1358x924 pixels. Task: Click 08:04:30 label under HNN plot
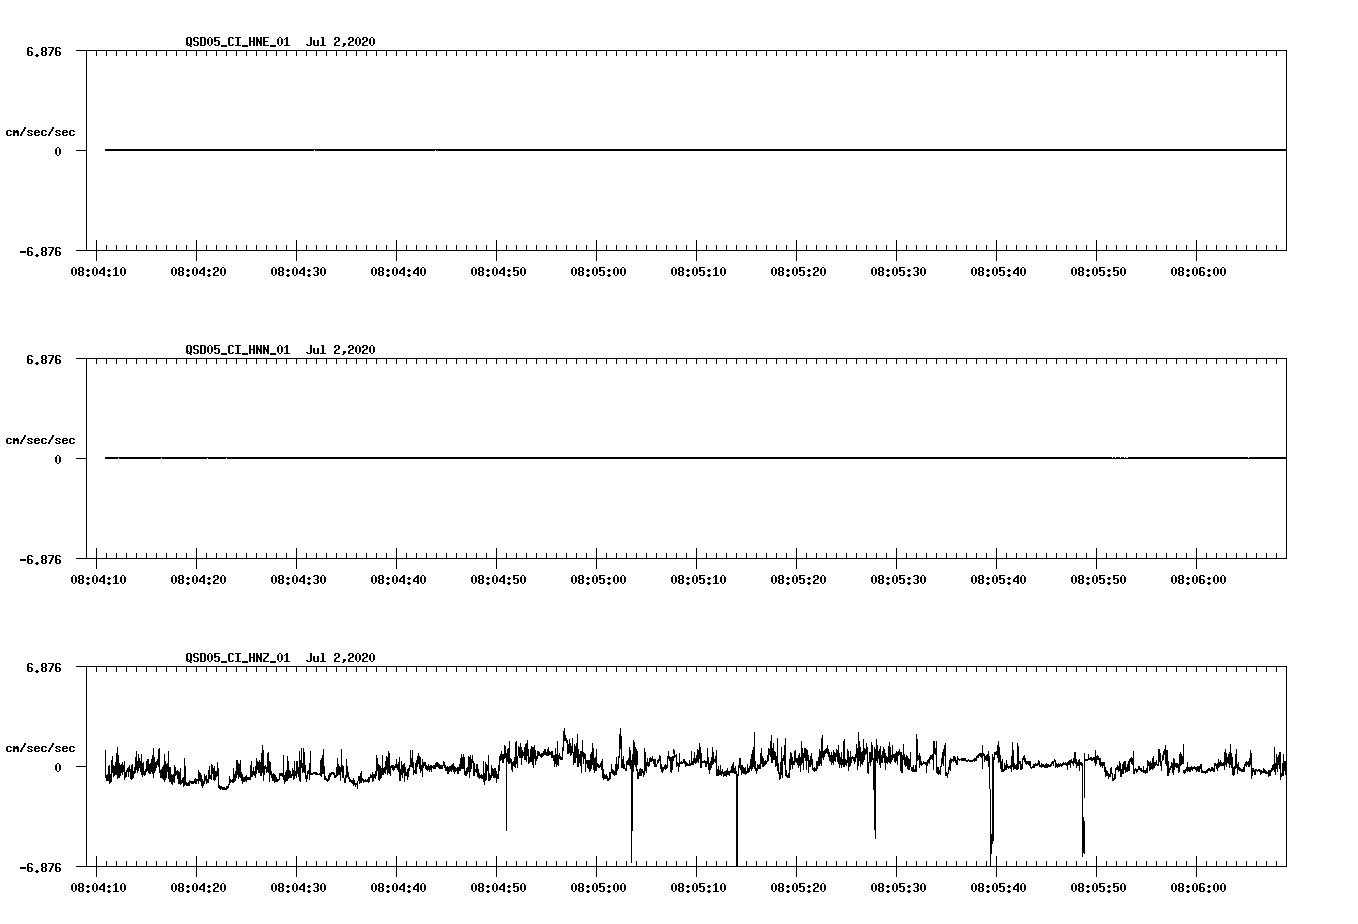point(298,579)
